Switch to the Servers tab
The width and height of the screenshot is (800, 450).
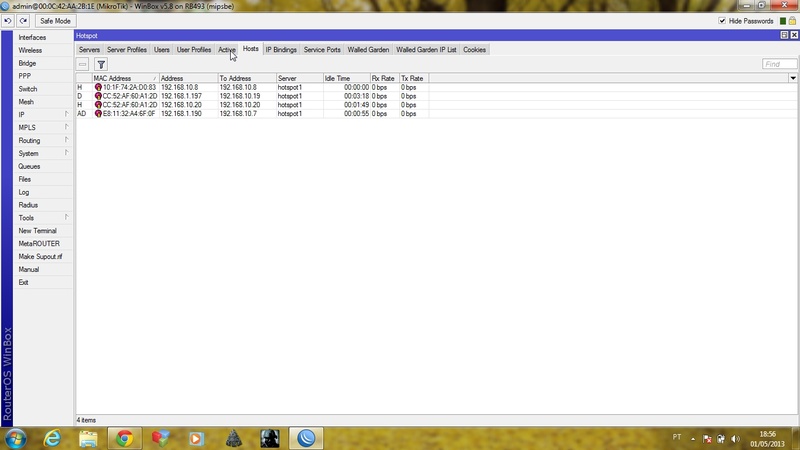tap(89, 49)
